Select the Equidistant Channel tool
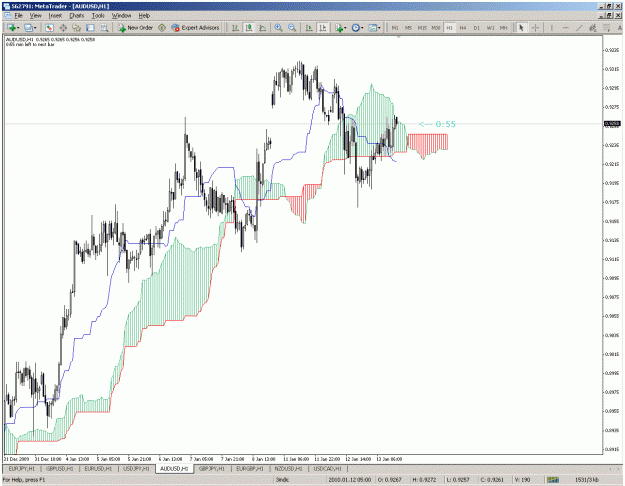This screenshot has height=486, width=625. (593, 28)
